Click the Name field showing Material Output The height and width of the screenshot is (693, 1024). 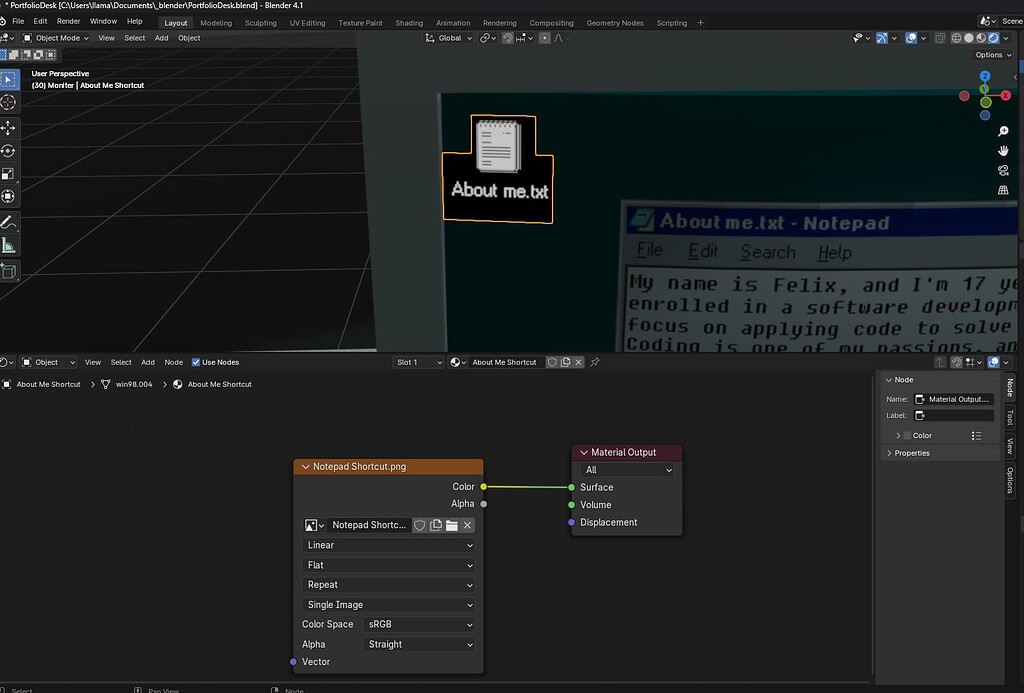point(952,398)
